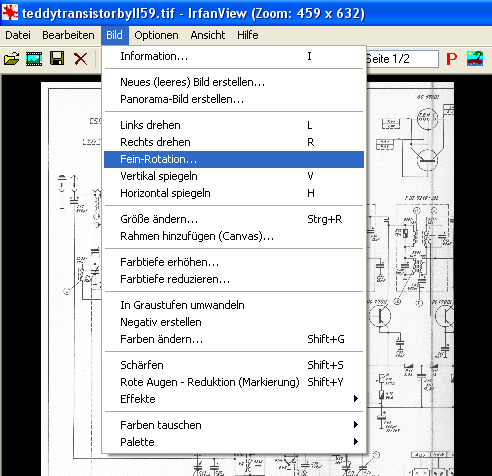492x476 pixels.
Task: Click the Save floppy disk icon
Action: pyautogui.click(x=57, y=59)
